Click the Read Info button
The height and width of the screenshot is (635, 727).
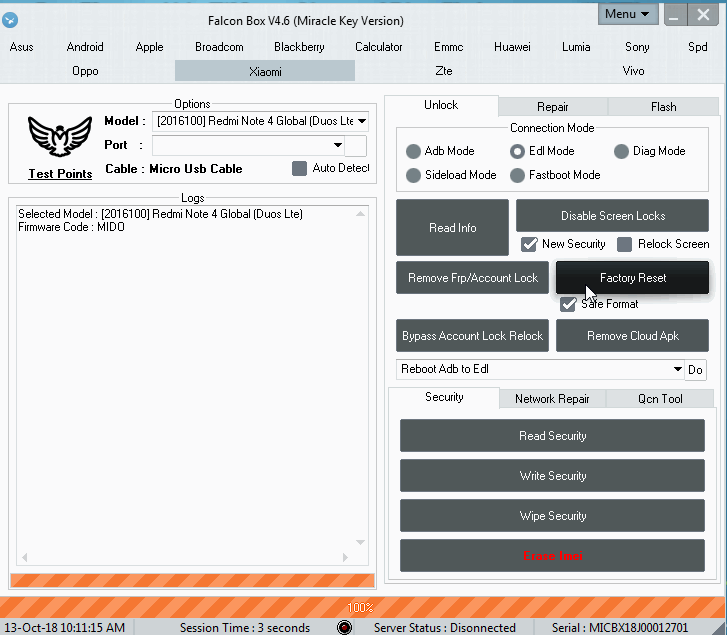[x=452, y=228]
